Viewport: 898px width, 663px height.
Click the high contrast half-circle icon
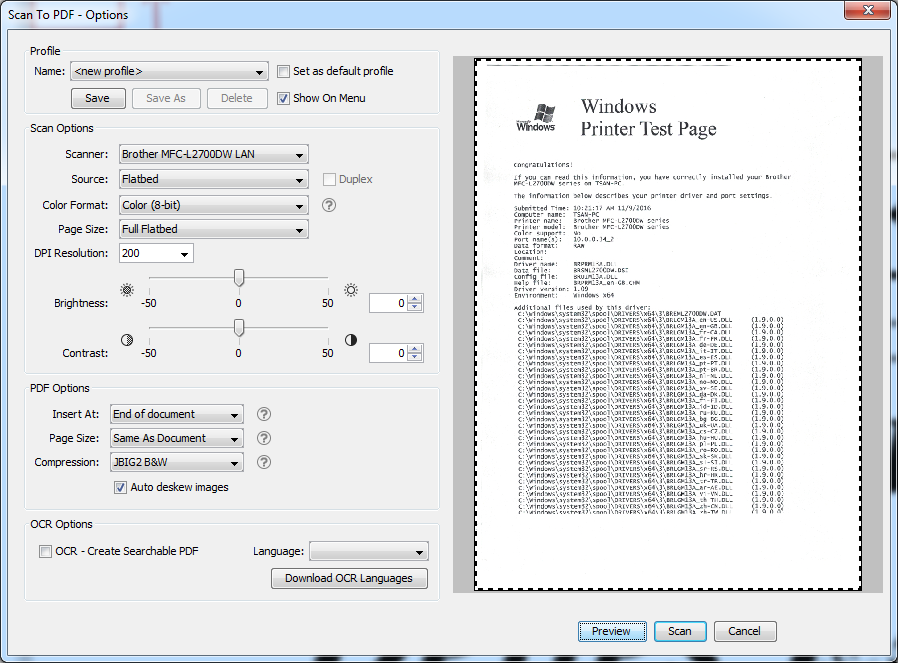pos(351,340)
